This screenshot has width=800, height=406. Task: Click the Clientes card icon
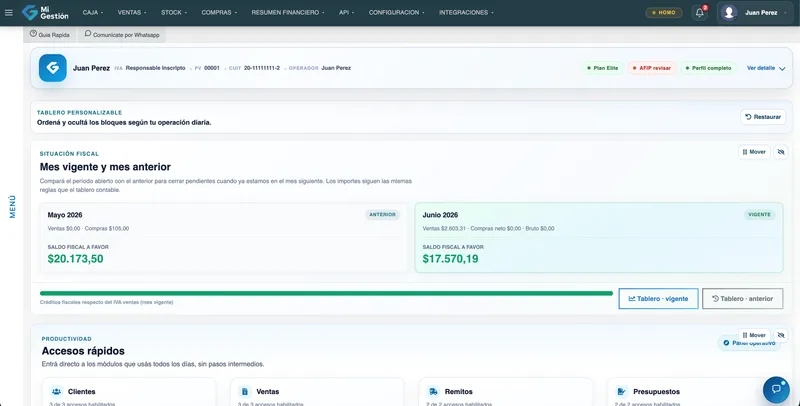pos(57,392)
